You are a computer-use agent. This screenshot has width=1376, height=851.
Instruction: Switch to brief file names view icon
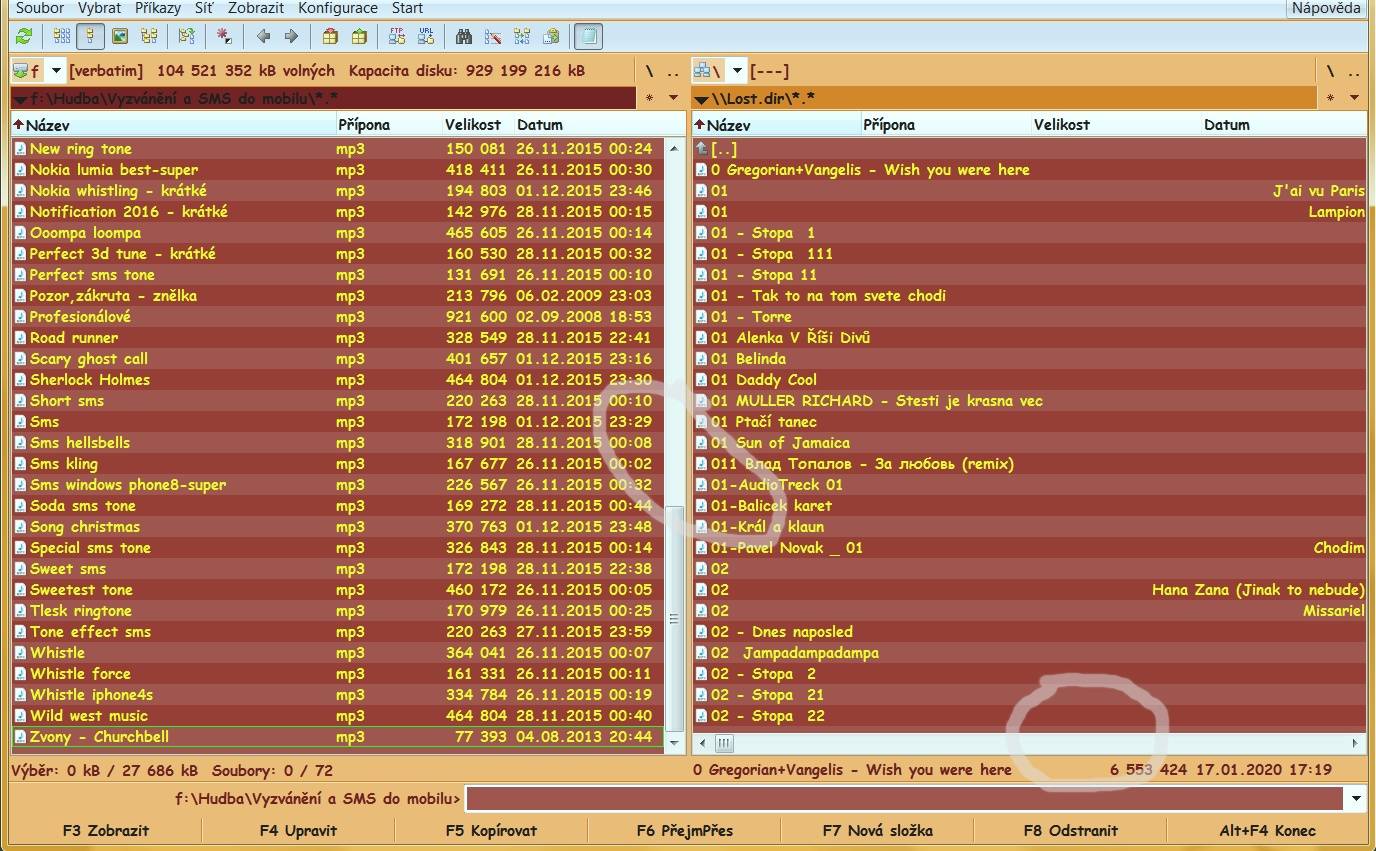click(62, 37)
